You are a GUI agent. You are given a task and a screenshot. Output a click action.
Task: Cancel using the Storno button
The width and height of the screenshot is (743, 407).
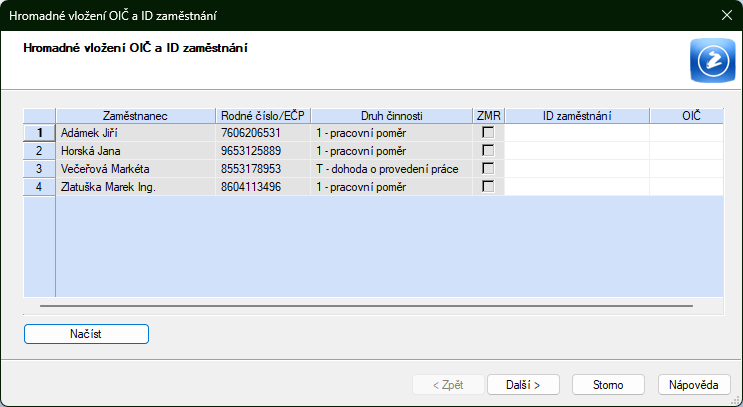[x=608, y=384]
